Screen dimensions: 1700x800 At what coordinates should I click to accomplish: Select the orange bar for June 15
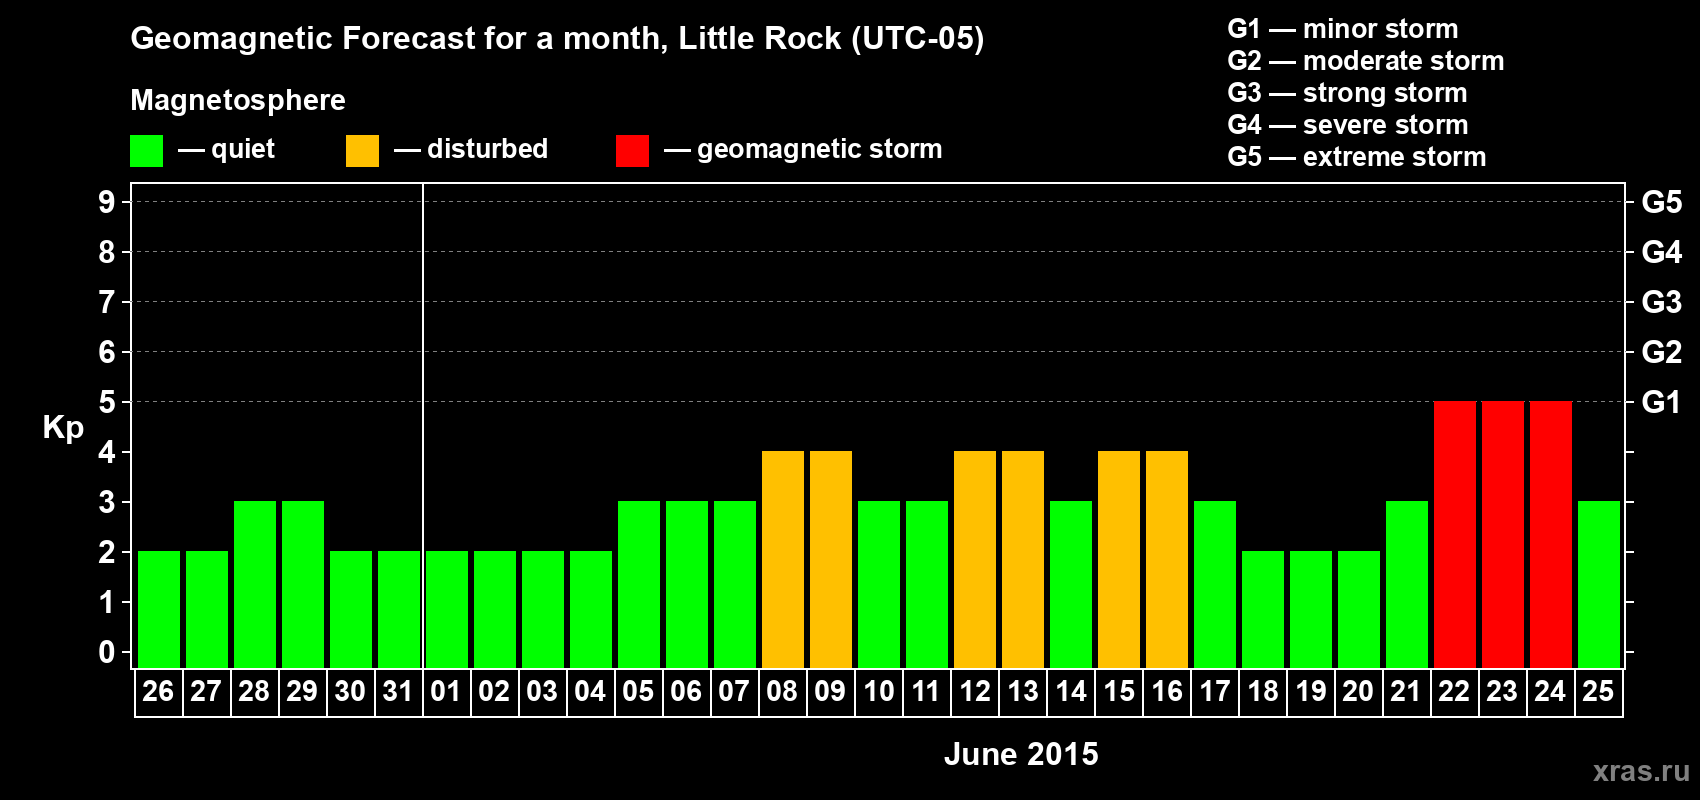(x=1118, y=559)
